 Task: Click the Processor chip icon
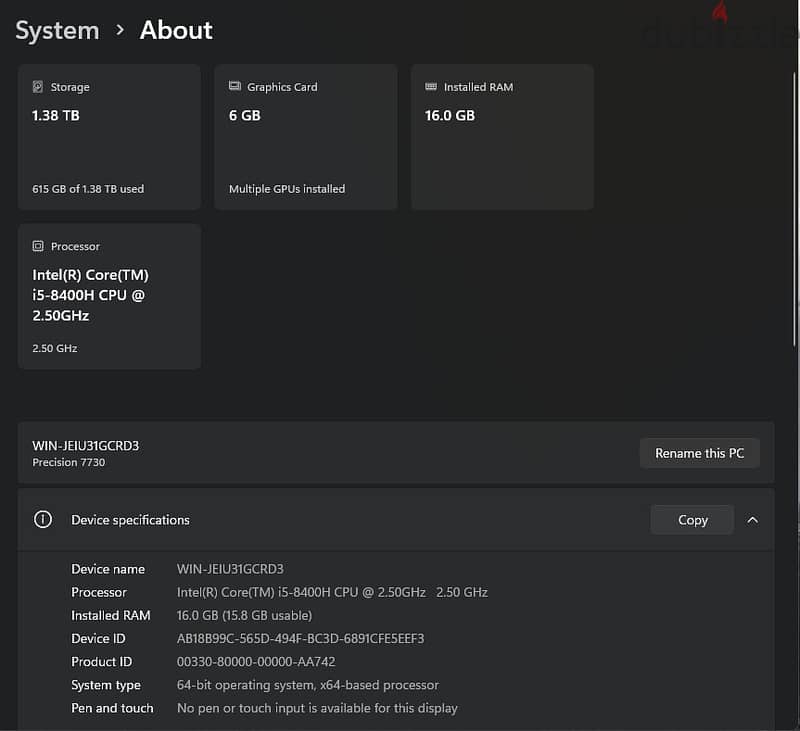(38, 246)
